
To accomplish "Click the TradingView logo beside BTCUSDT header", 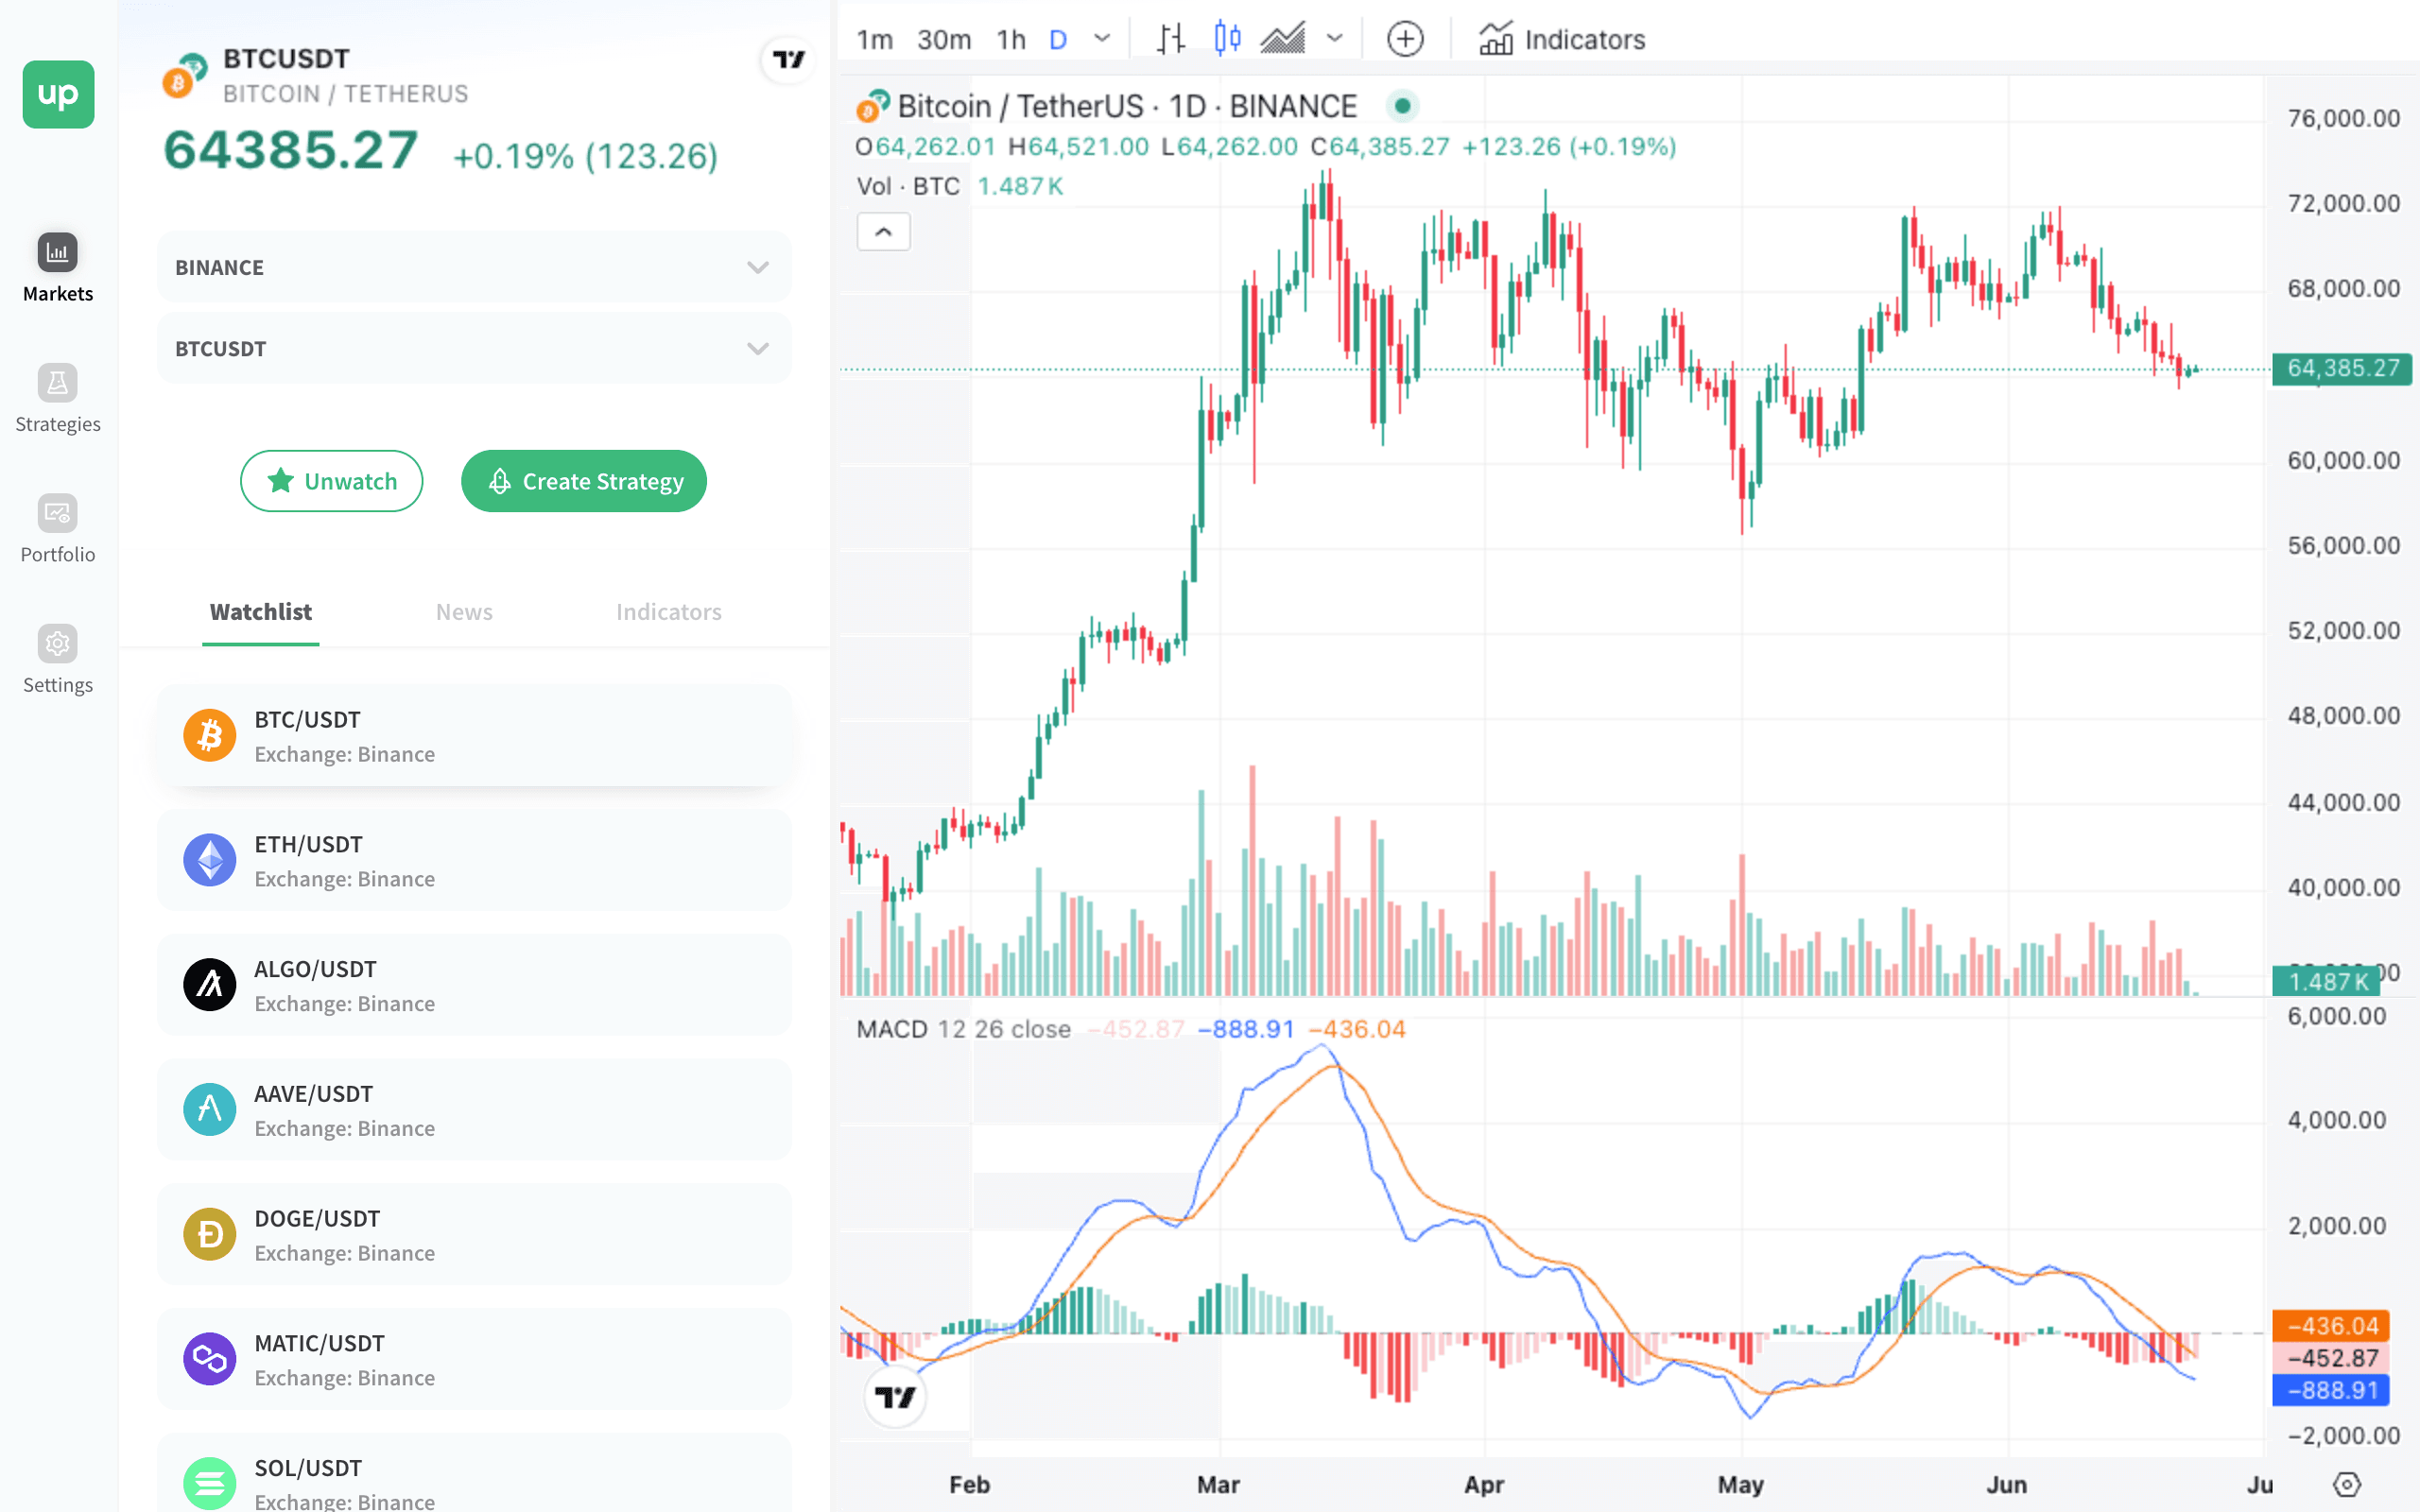I will coord(788,60).
